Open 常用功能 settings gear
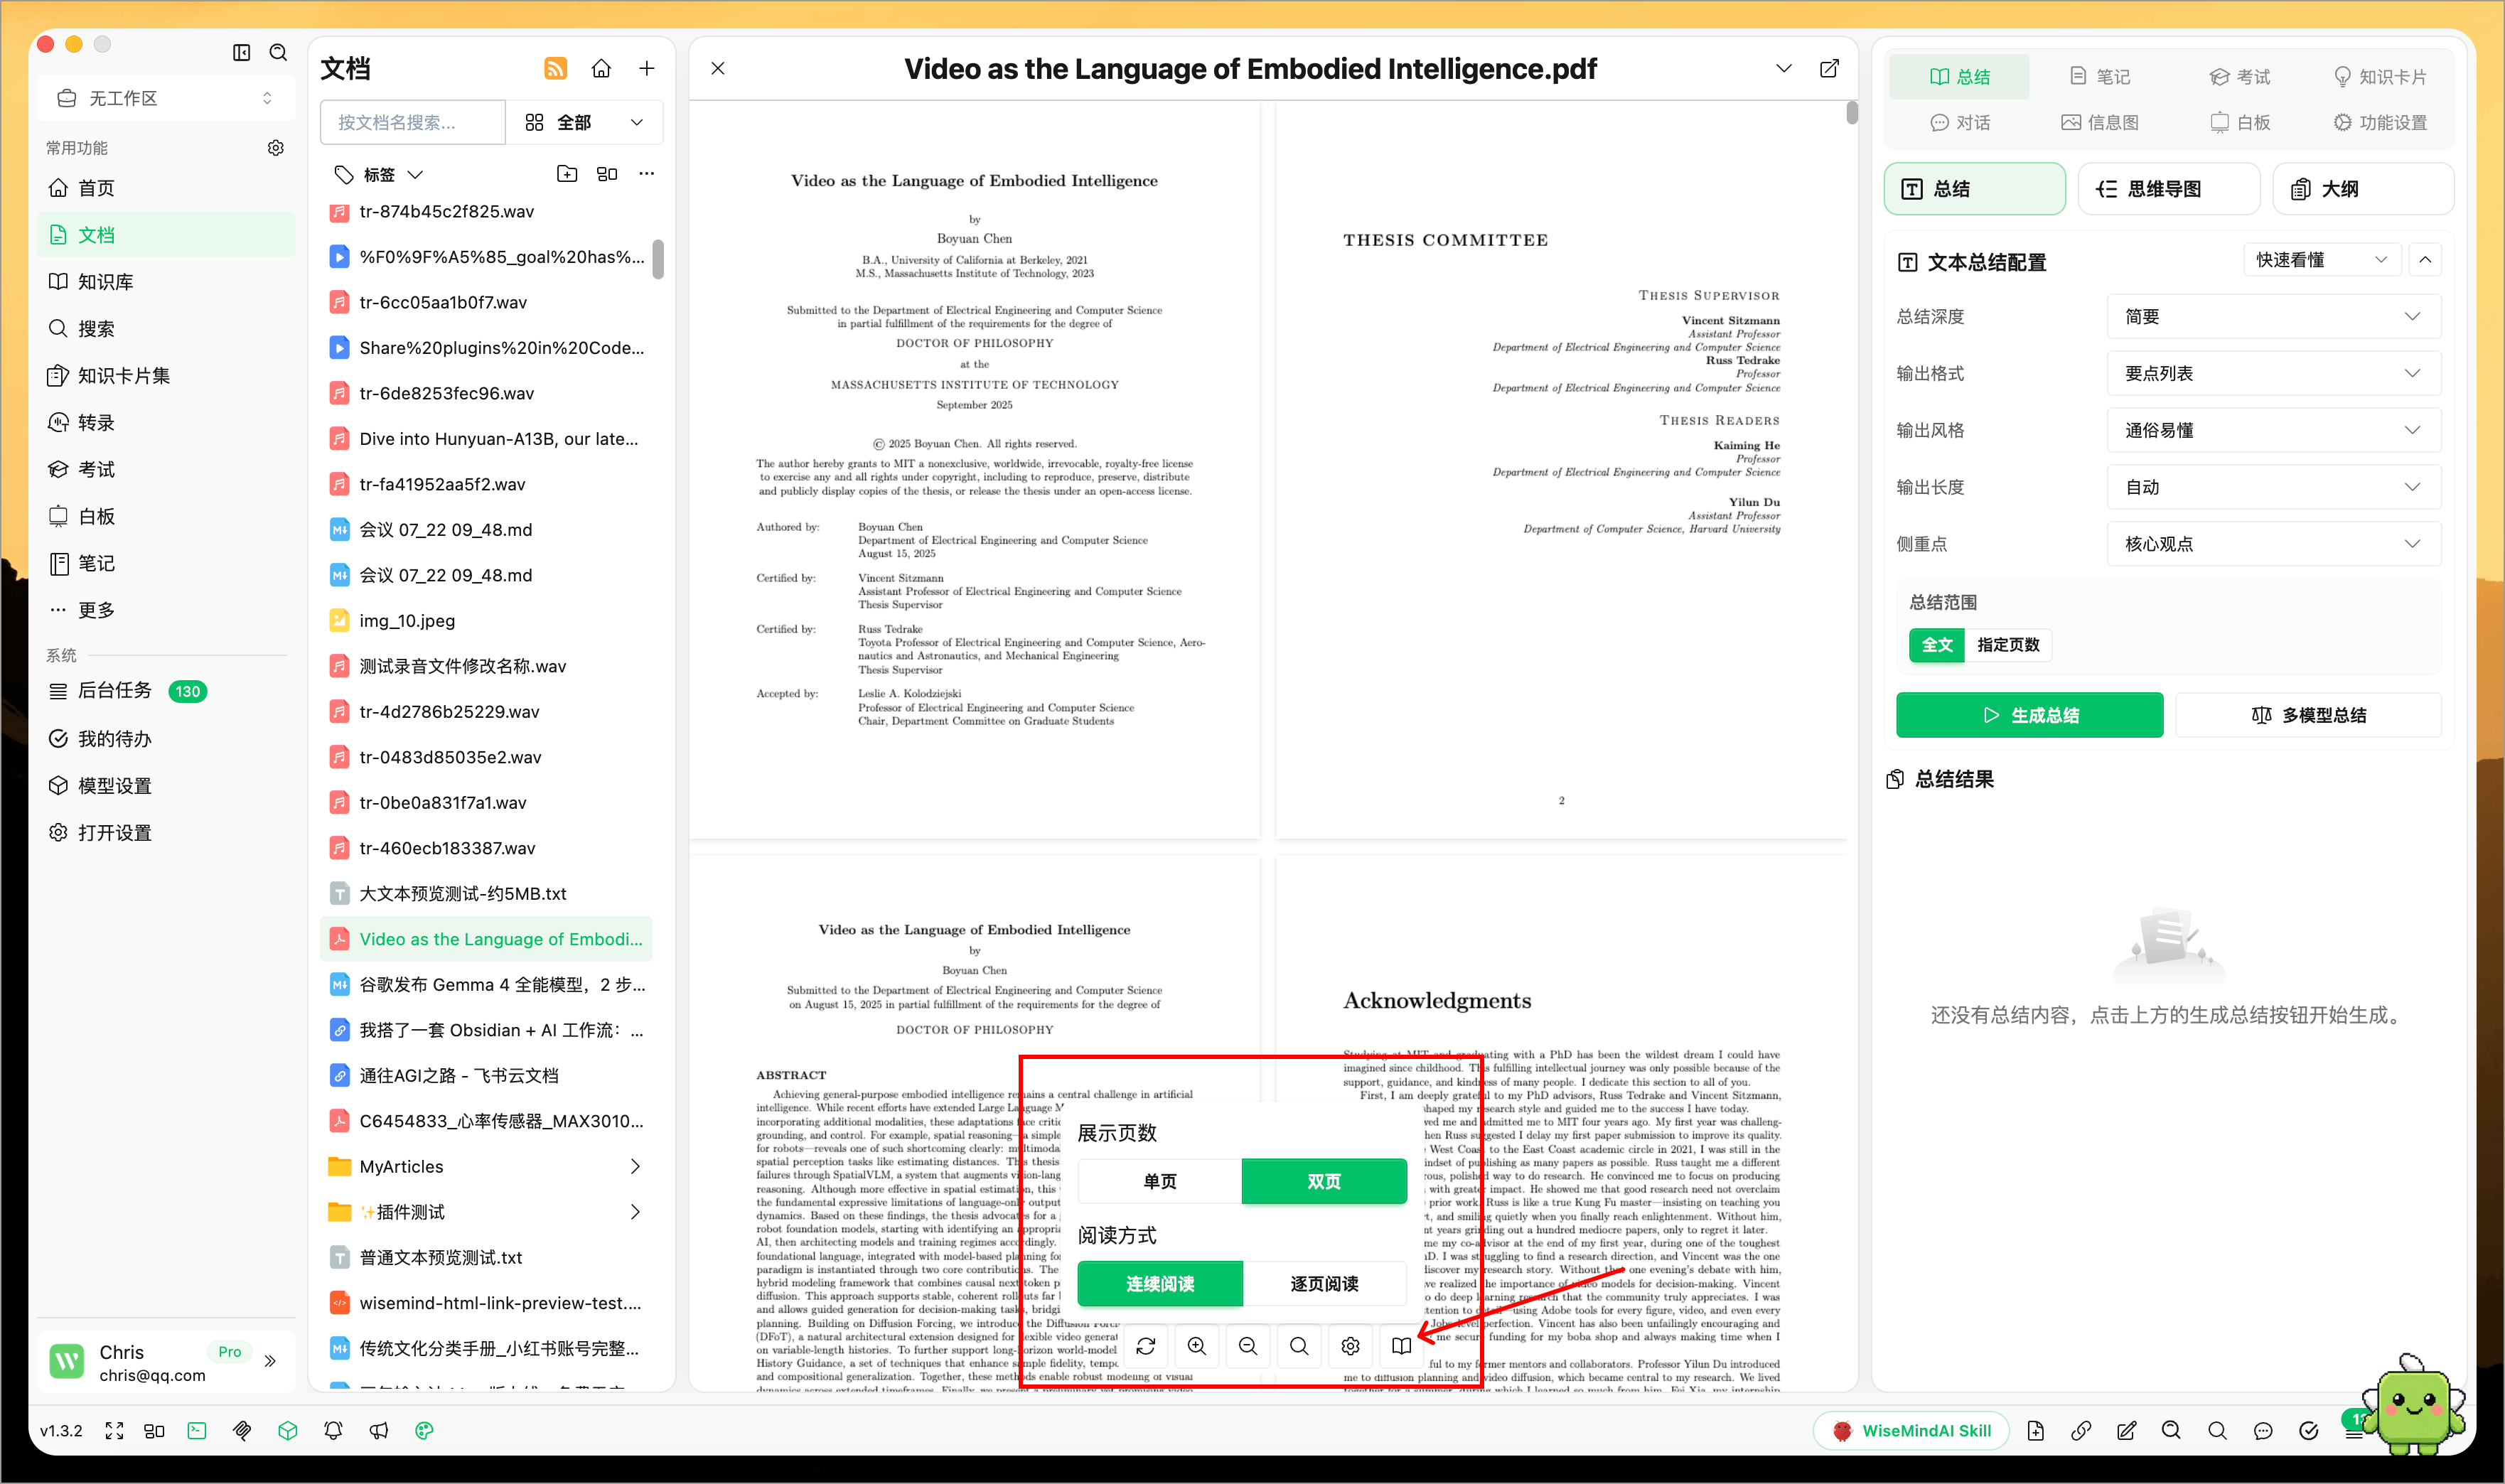Screen dimensions: 2505x1484 click(x=276, y=148)
